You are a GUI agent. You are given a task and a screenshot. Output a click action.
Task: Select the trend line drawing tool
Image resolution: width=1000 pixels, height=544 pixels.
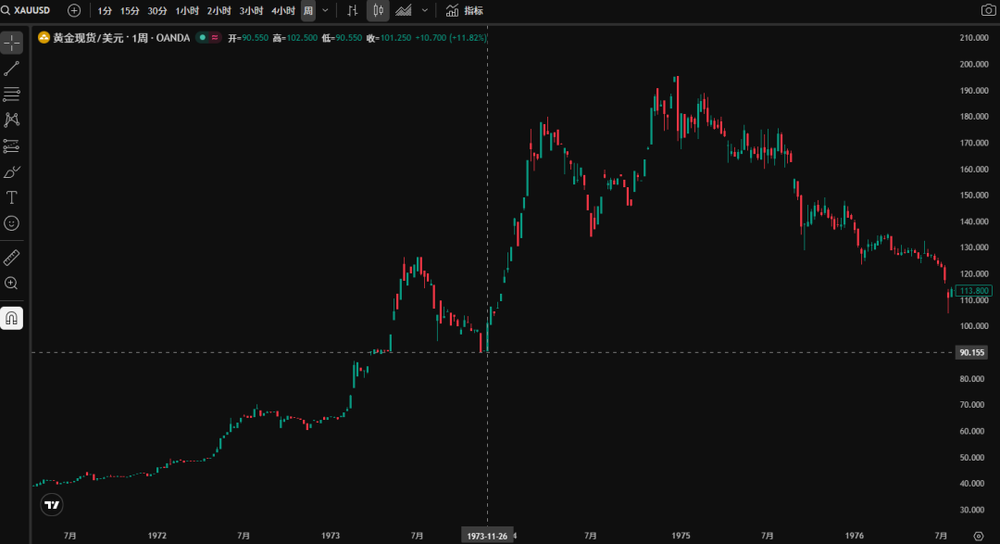(x=12, y=69)
